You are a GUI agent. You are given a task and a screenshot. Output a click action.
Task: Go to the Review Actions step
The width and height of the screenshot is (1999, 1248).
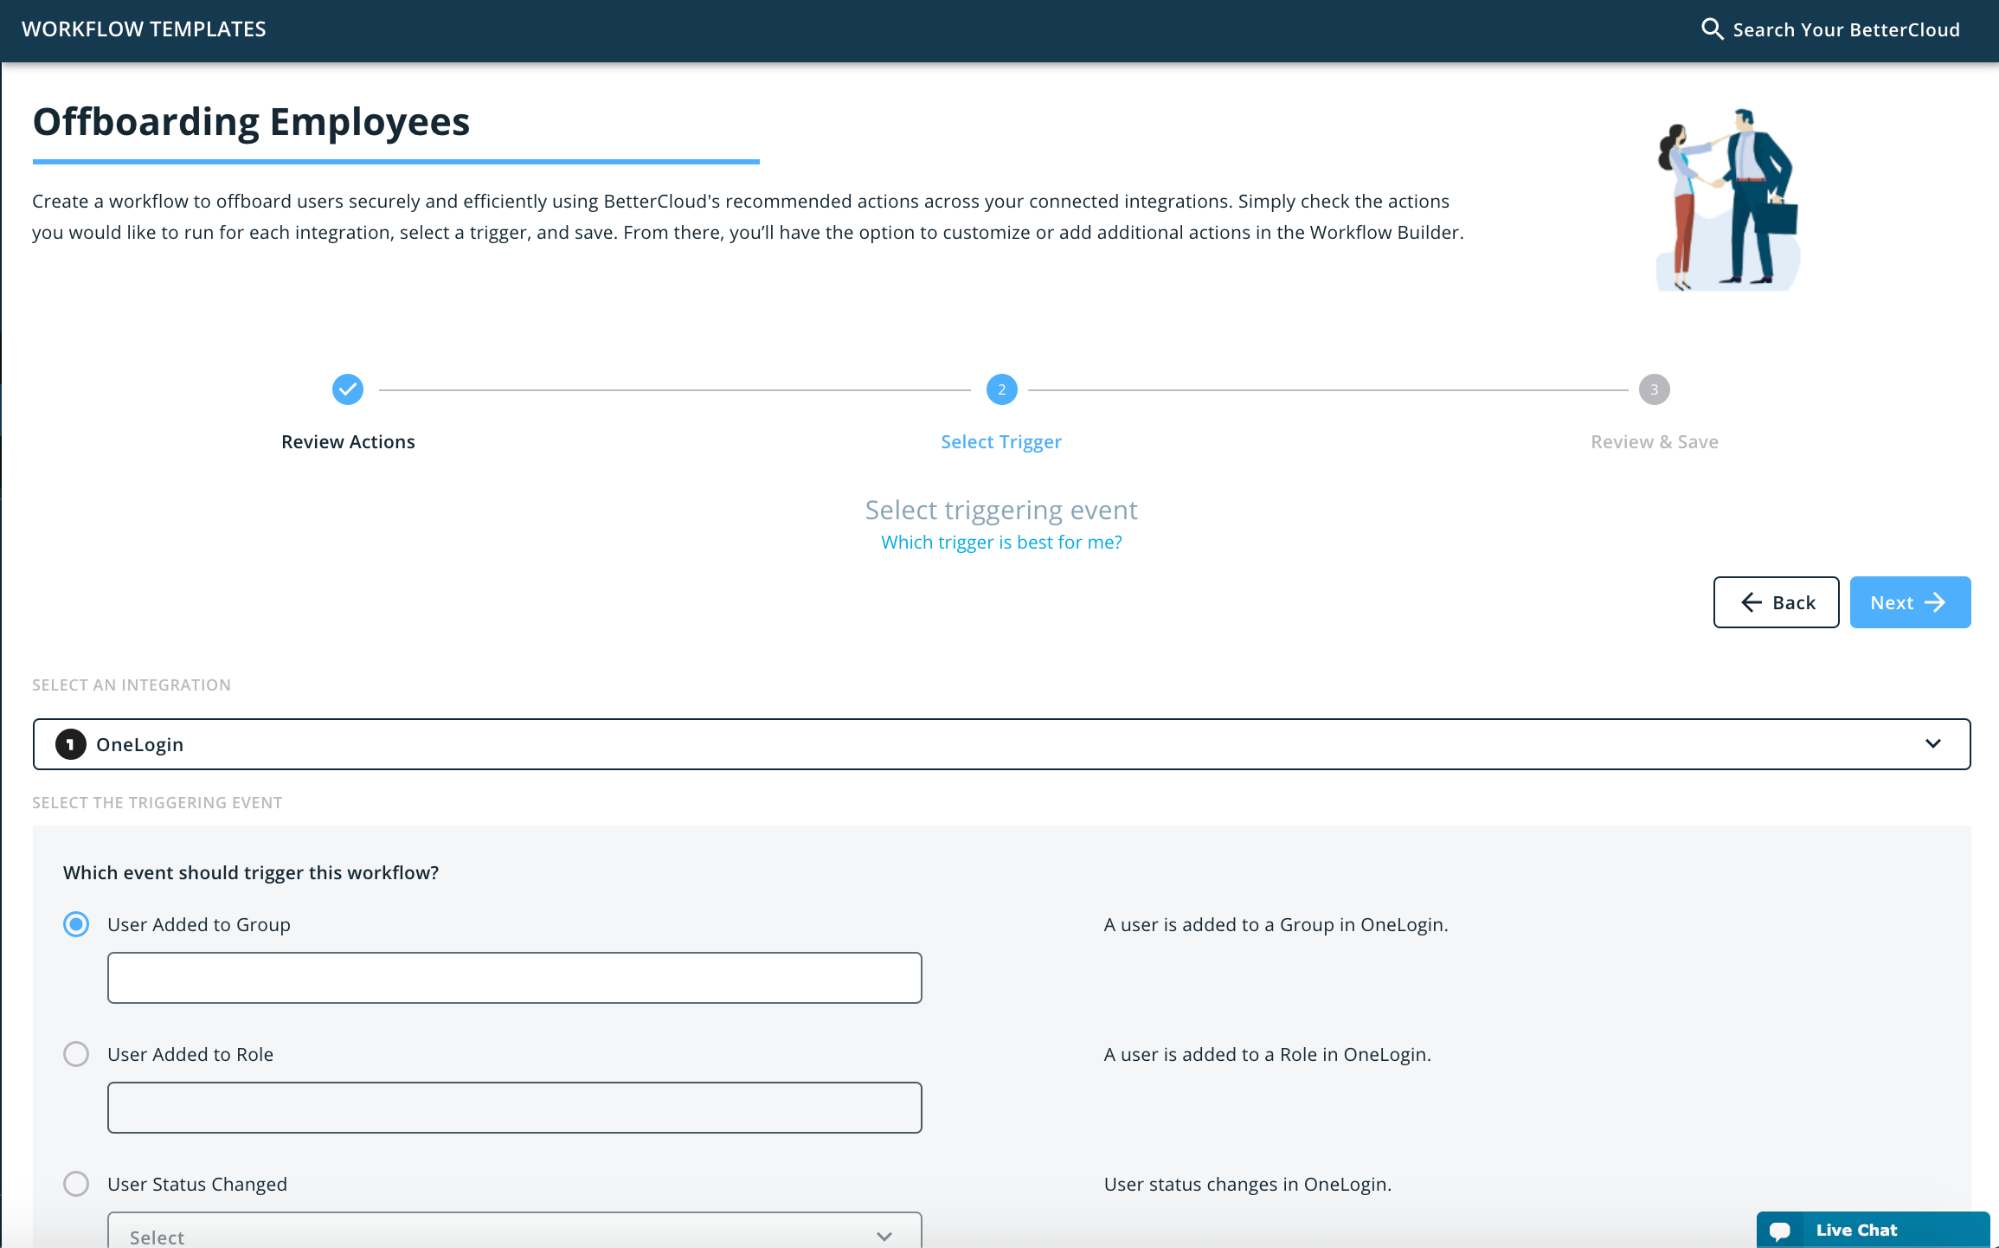coord(348,442)
